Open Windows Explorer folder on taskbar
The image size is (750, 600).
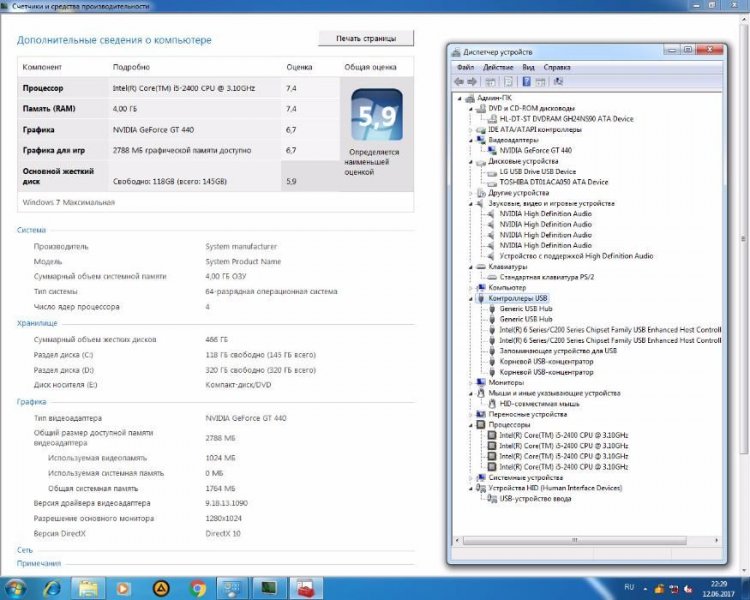point(88,588)
